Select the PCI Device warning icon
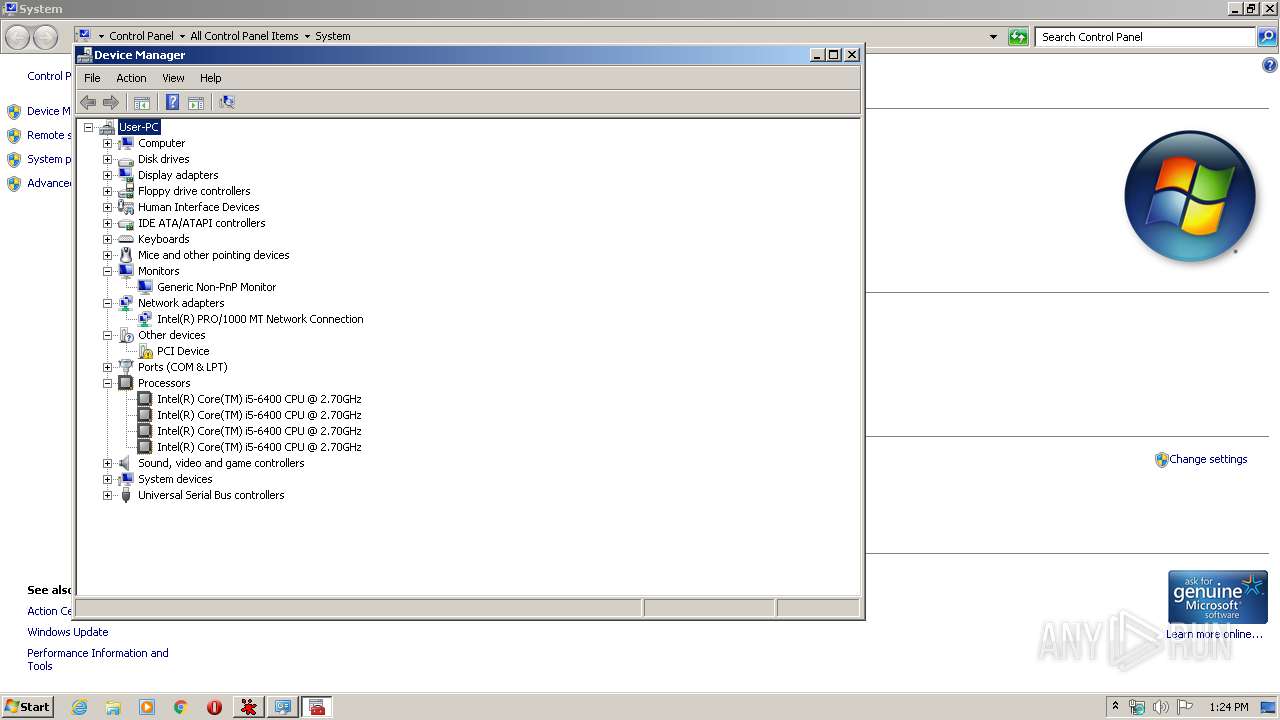 pos(146,351)
